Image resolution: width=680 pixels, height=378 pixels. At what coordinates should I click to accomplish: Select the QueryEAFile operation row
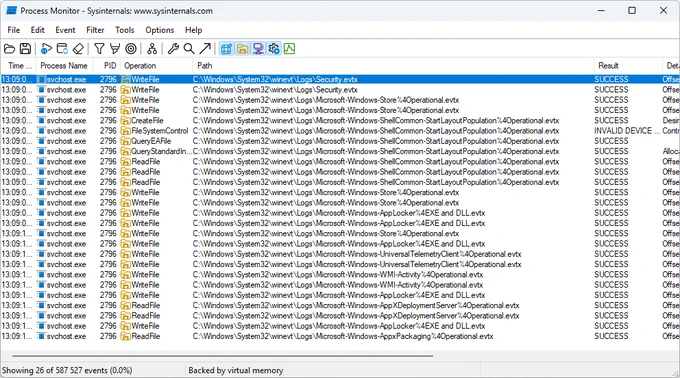point(340,141)
